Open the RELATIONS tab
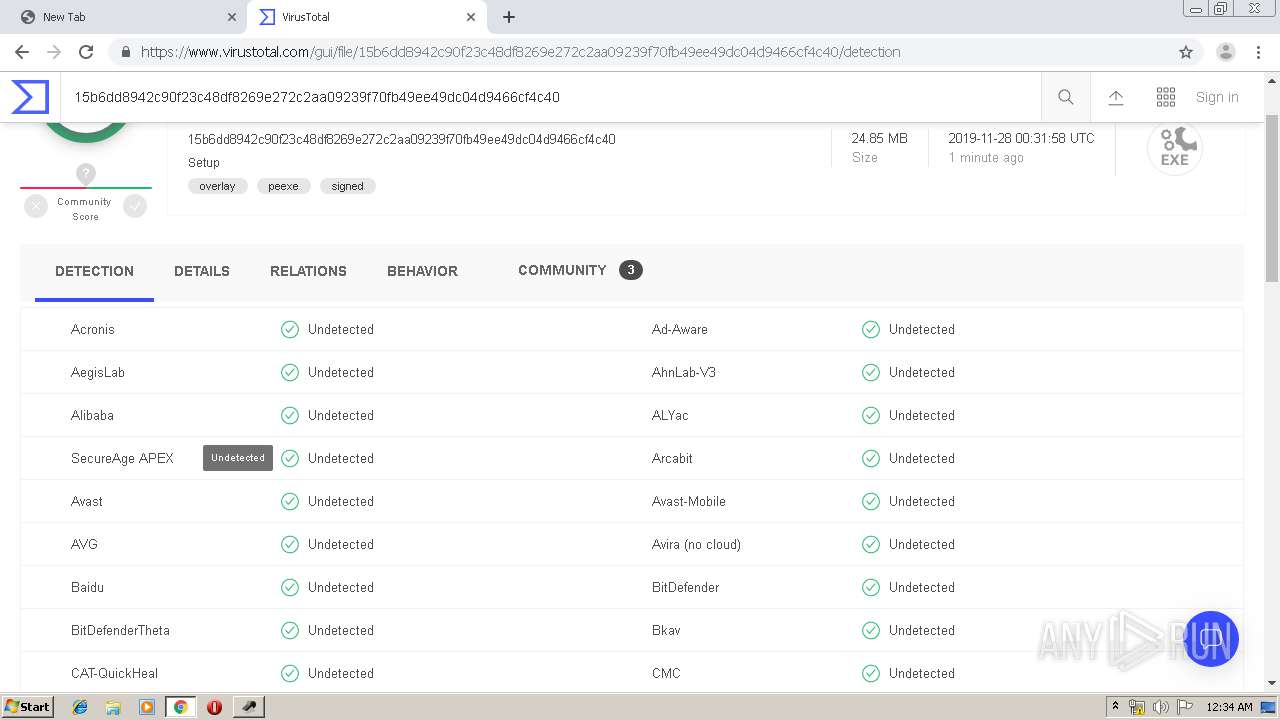The height and width of the screenshot is (720, 1280). click(x=308, y=271)
